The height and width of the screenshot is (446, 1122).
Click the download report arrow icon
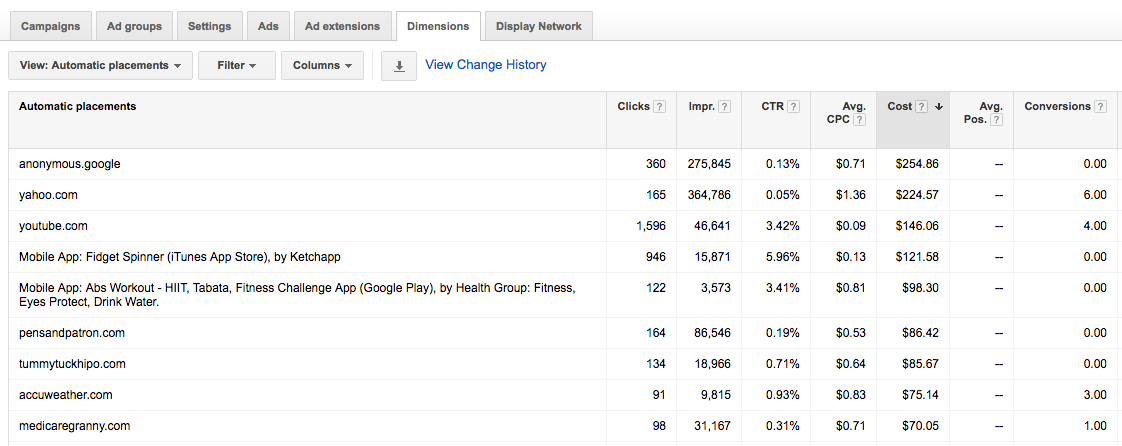click(399, 66)
